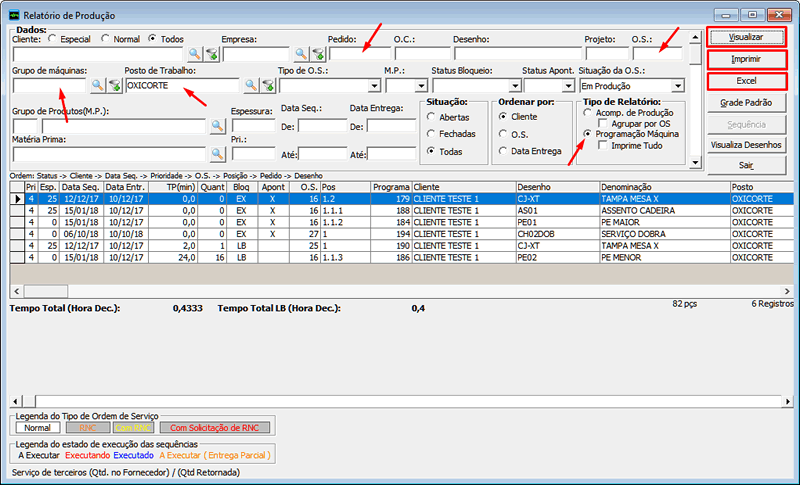Click Data Entrega Até date field
Screen dimensions: 800x485
391,154
